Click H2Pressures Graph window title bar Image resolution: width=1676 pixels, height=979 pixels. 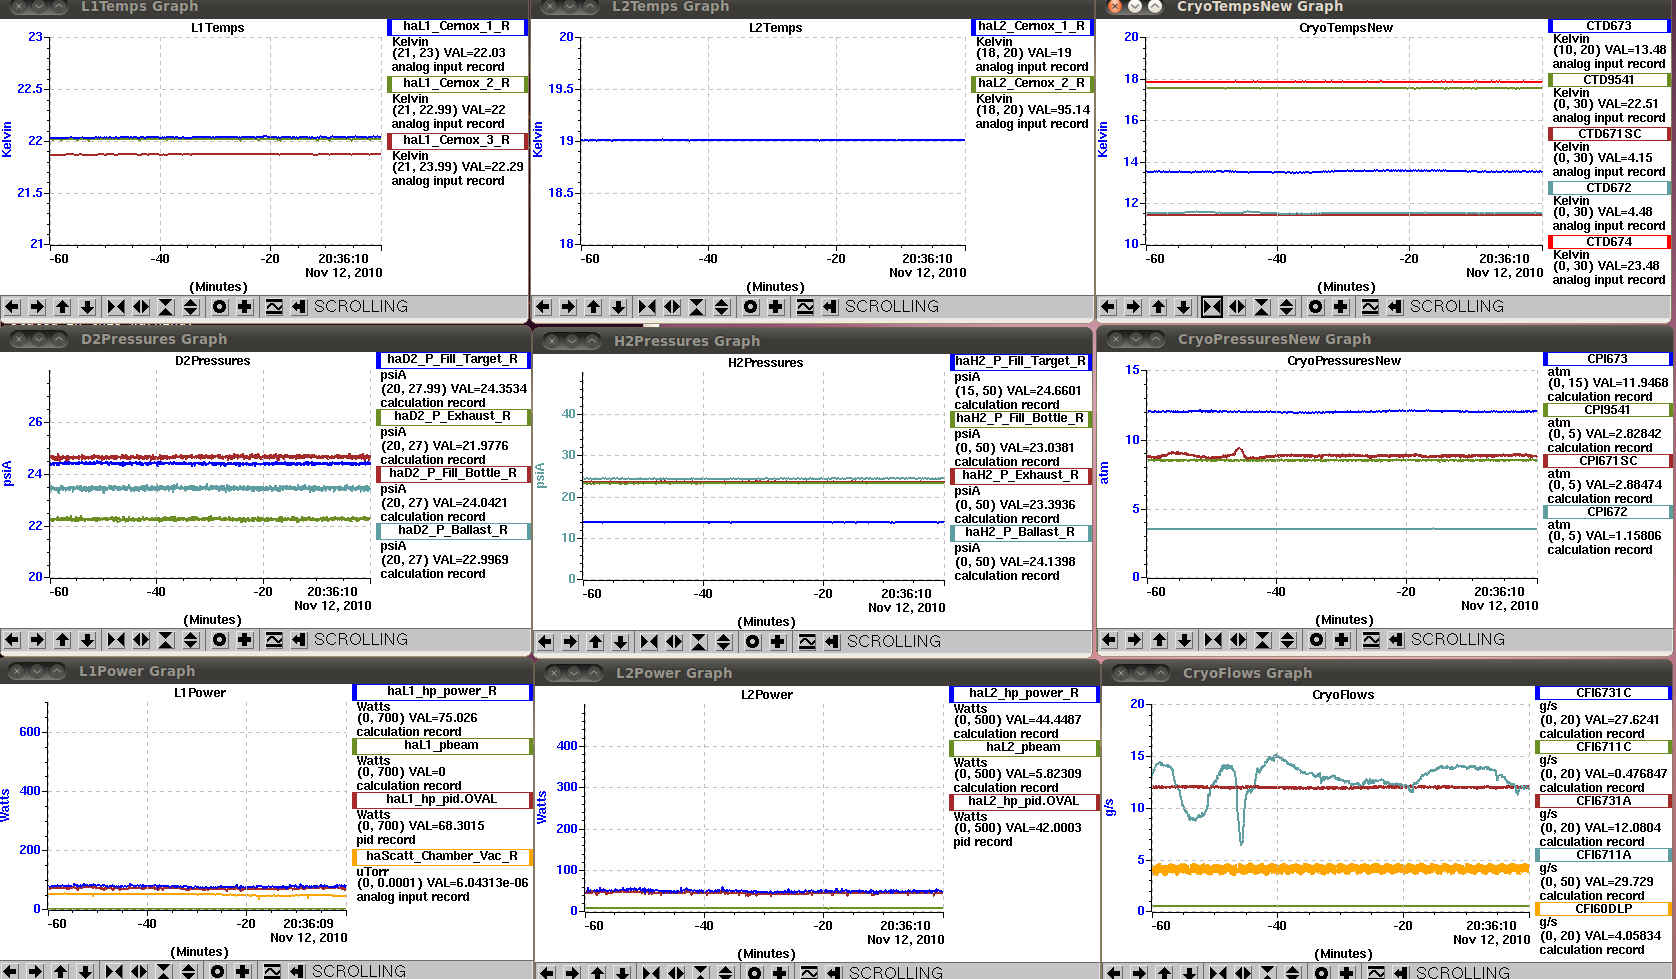pyautogui.click(x=814, y=341)
